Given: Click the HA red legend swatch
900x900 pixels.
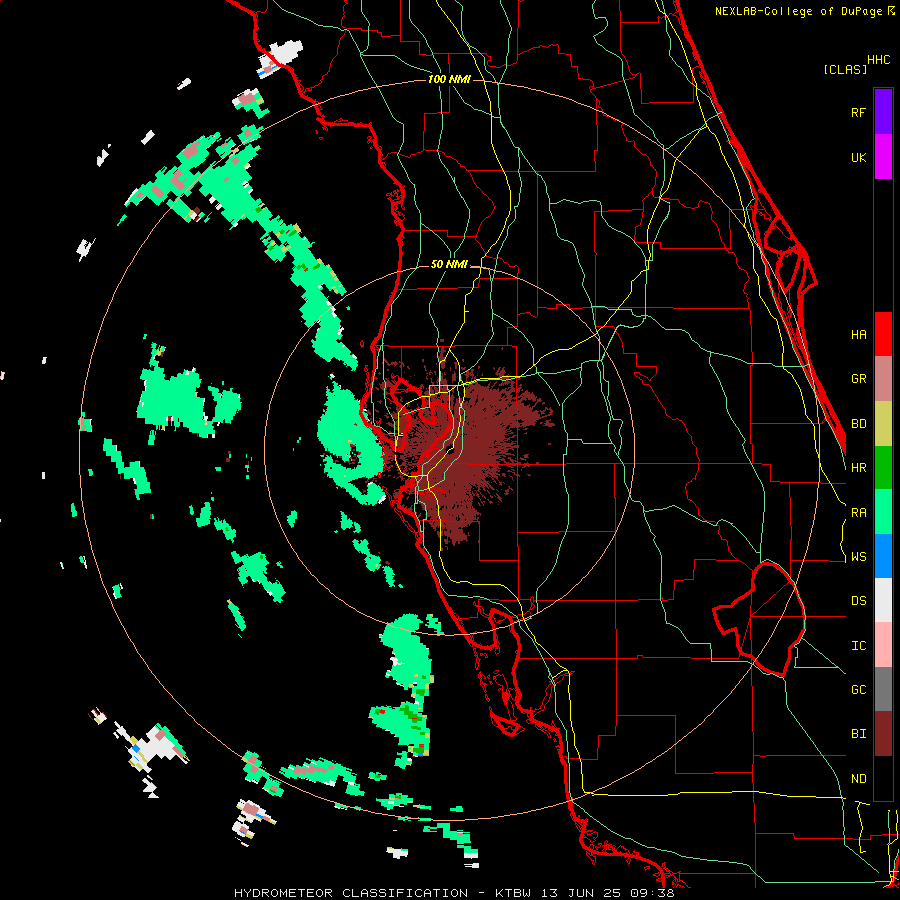Looking at the screenshot, I should (x=883, y=334).
